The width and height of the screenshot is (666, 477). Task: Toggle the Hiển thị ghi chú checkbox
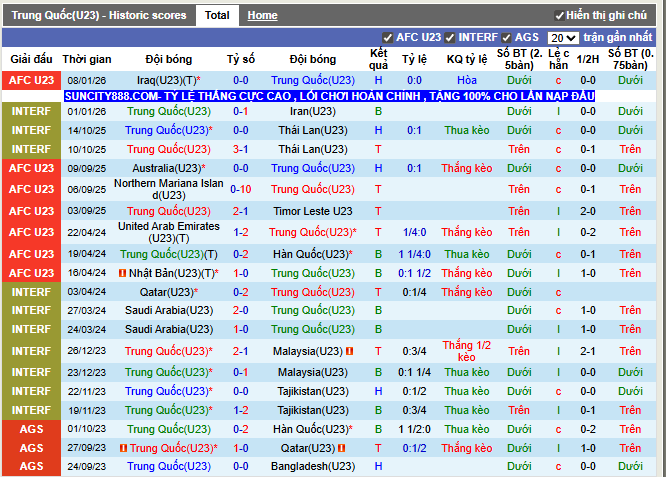[x=559, y=16]
